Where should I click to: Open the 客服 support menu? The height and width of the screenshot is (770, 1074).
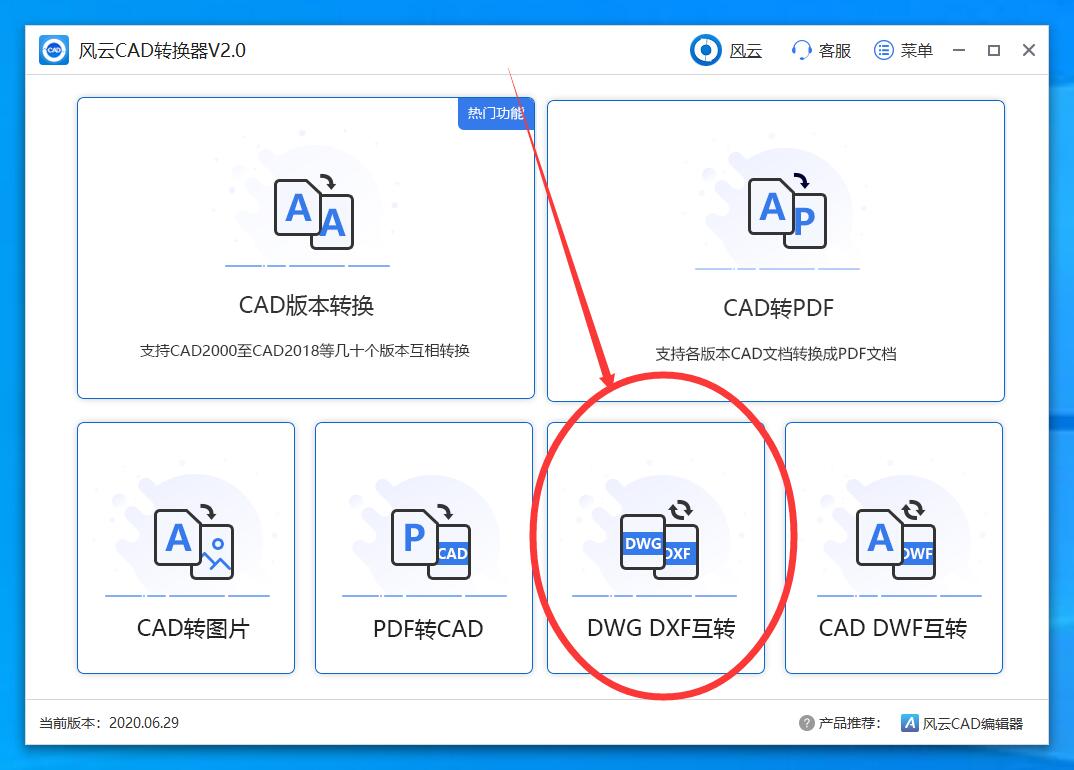[834, 51]
